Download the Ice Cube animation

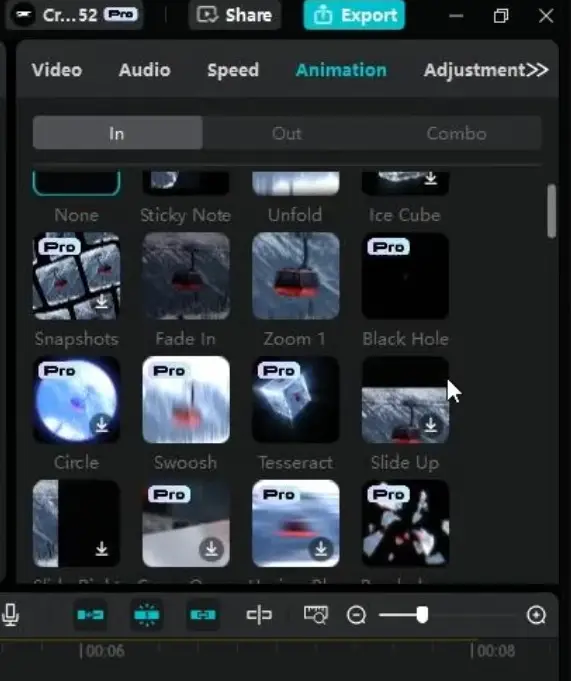pos(431,178)
